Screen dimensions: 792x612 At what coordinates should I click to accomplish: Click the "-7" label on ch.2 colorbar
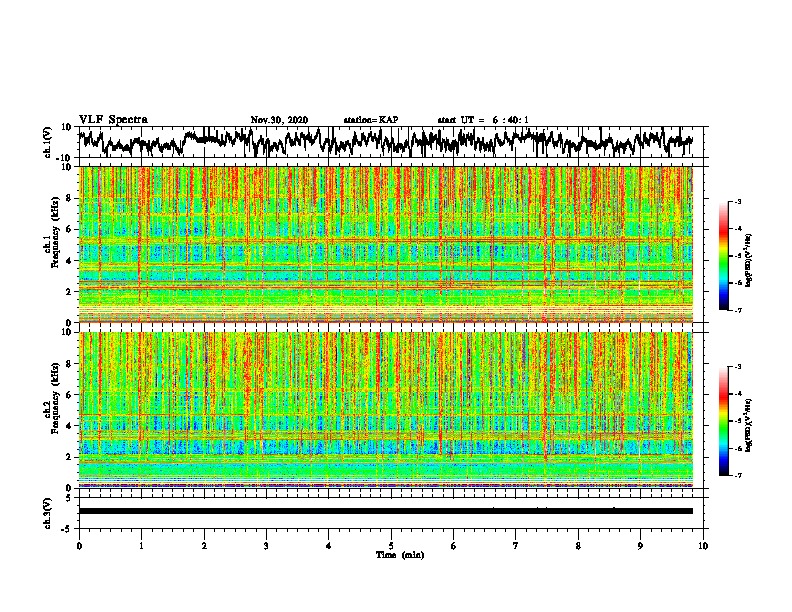tap(737, 475)
